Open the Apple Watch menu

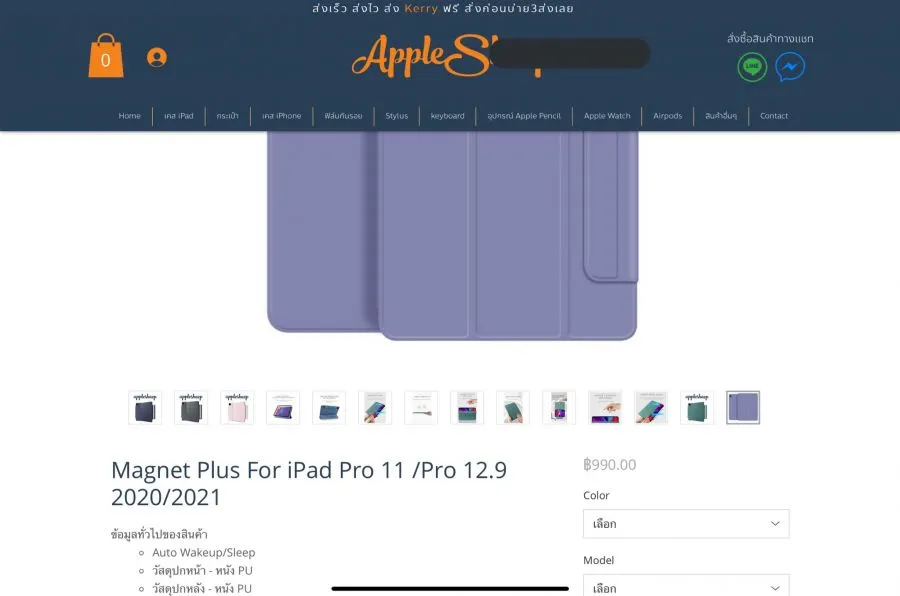point(607,116)
